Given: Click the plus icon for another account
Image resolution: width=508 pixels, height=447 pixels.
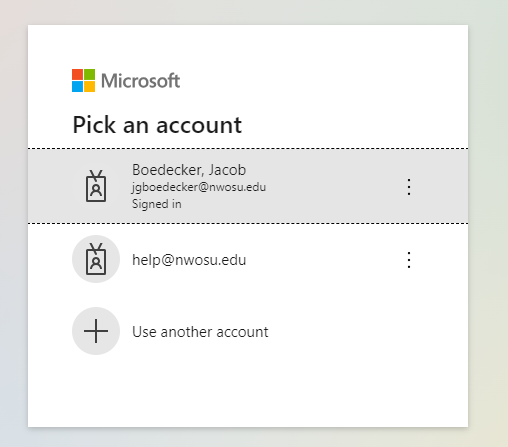Looking at the screenshot, I should tap(96, 331).
